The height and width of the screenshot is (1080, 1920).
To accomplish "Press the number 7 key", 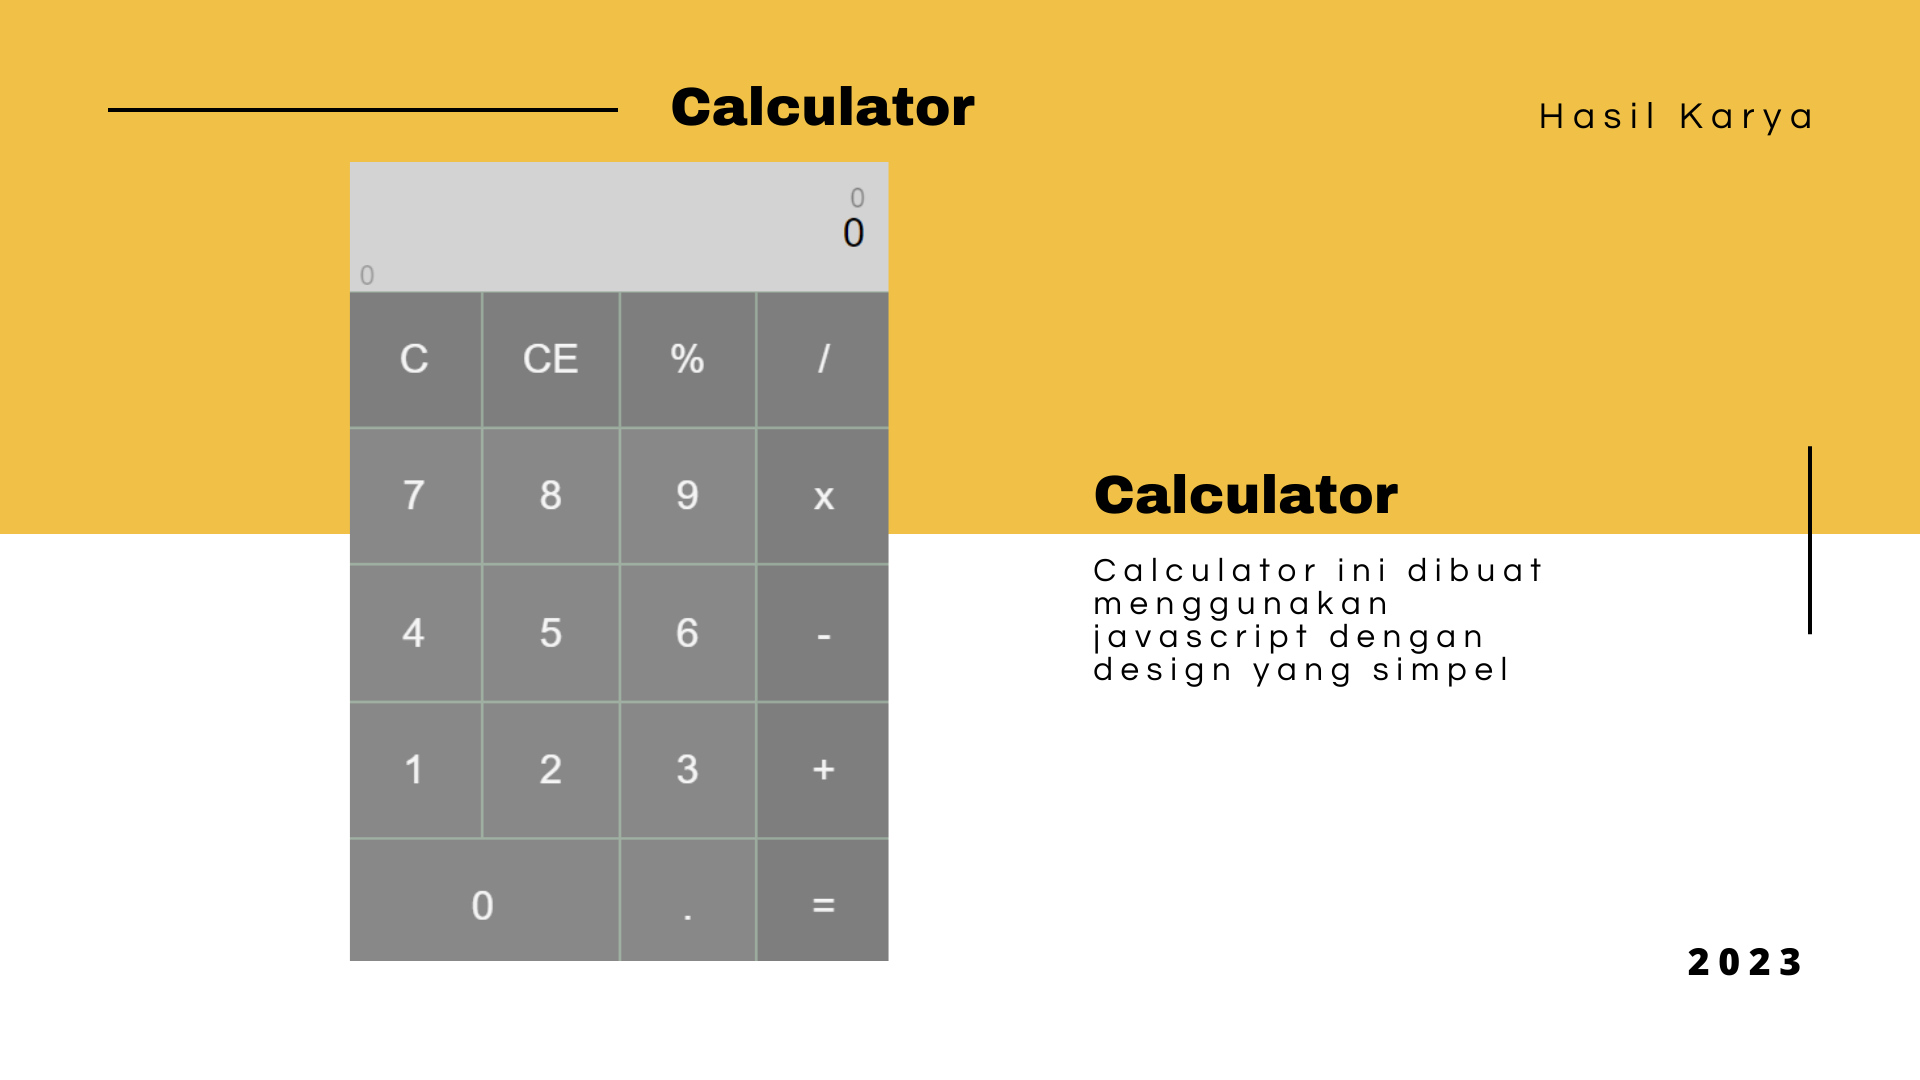I will (418, 495).
